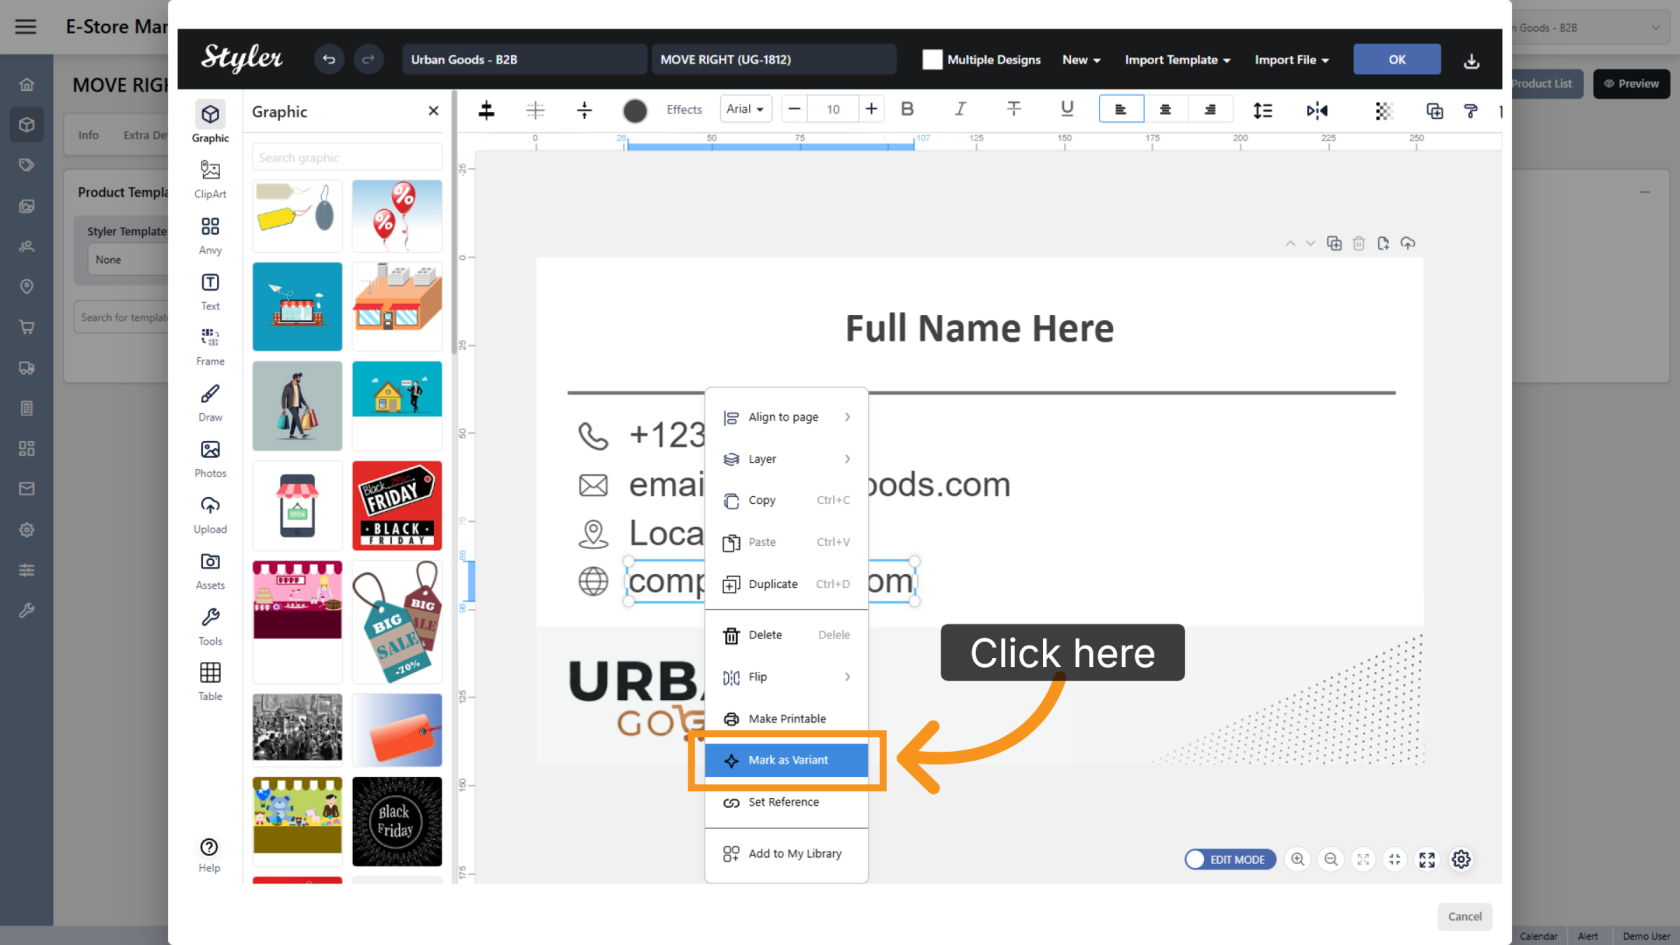Select the Big Sale tags thumbnail
The height and width of the screenshot is (945, 1680).
point(397,621)
